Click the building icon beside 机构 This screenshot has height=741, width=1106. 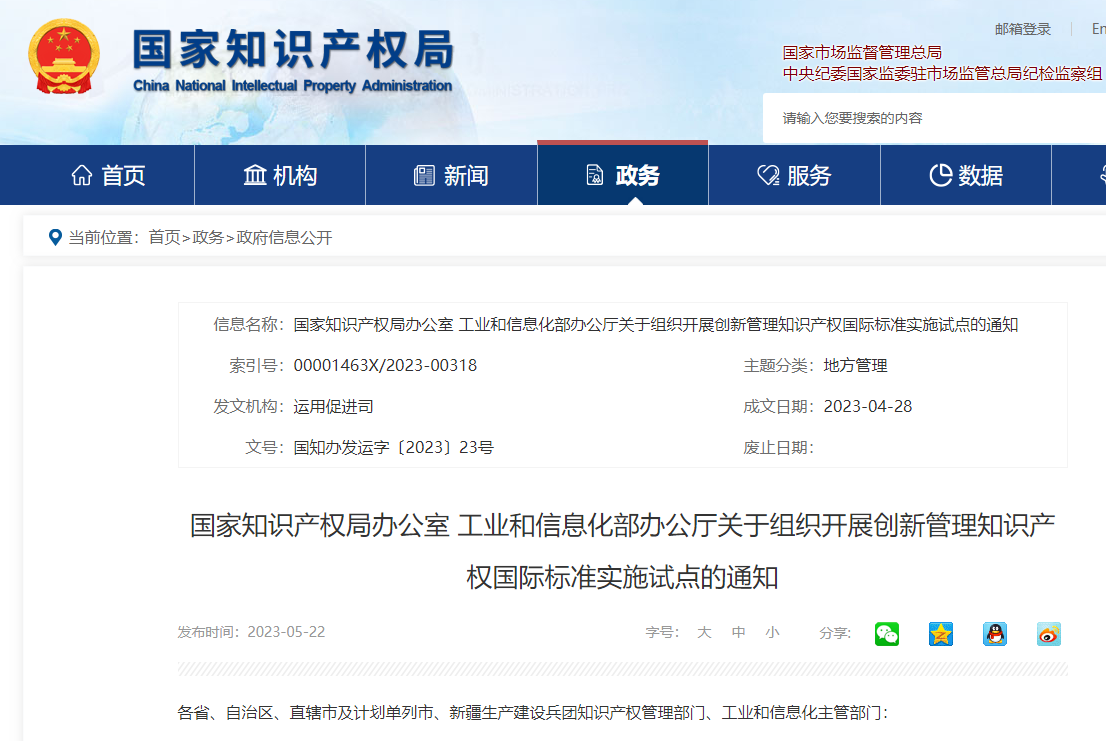click(255, 175)
